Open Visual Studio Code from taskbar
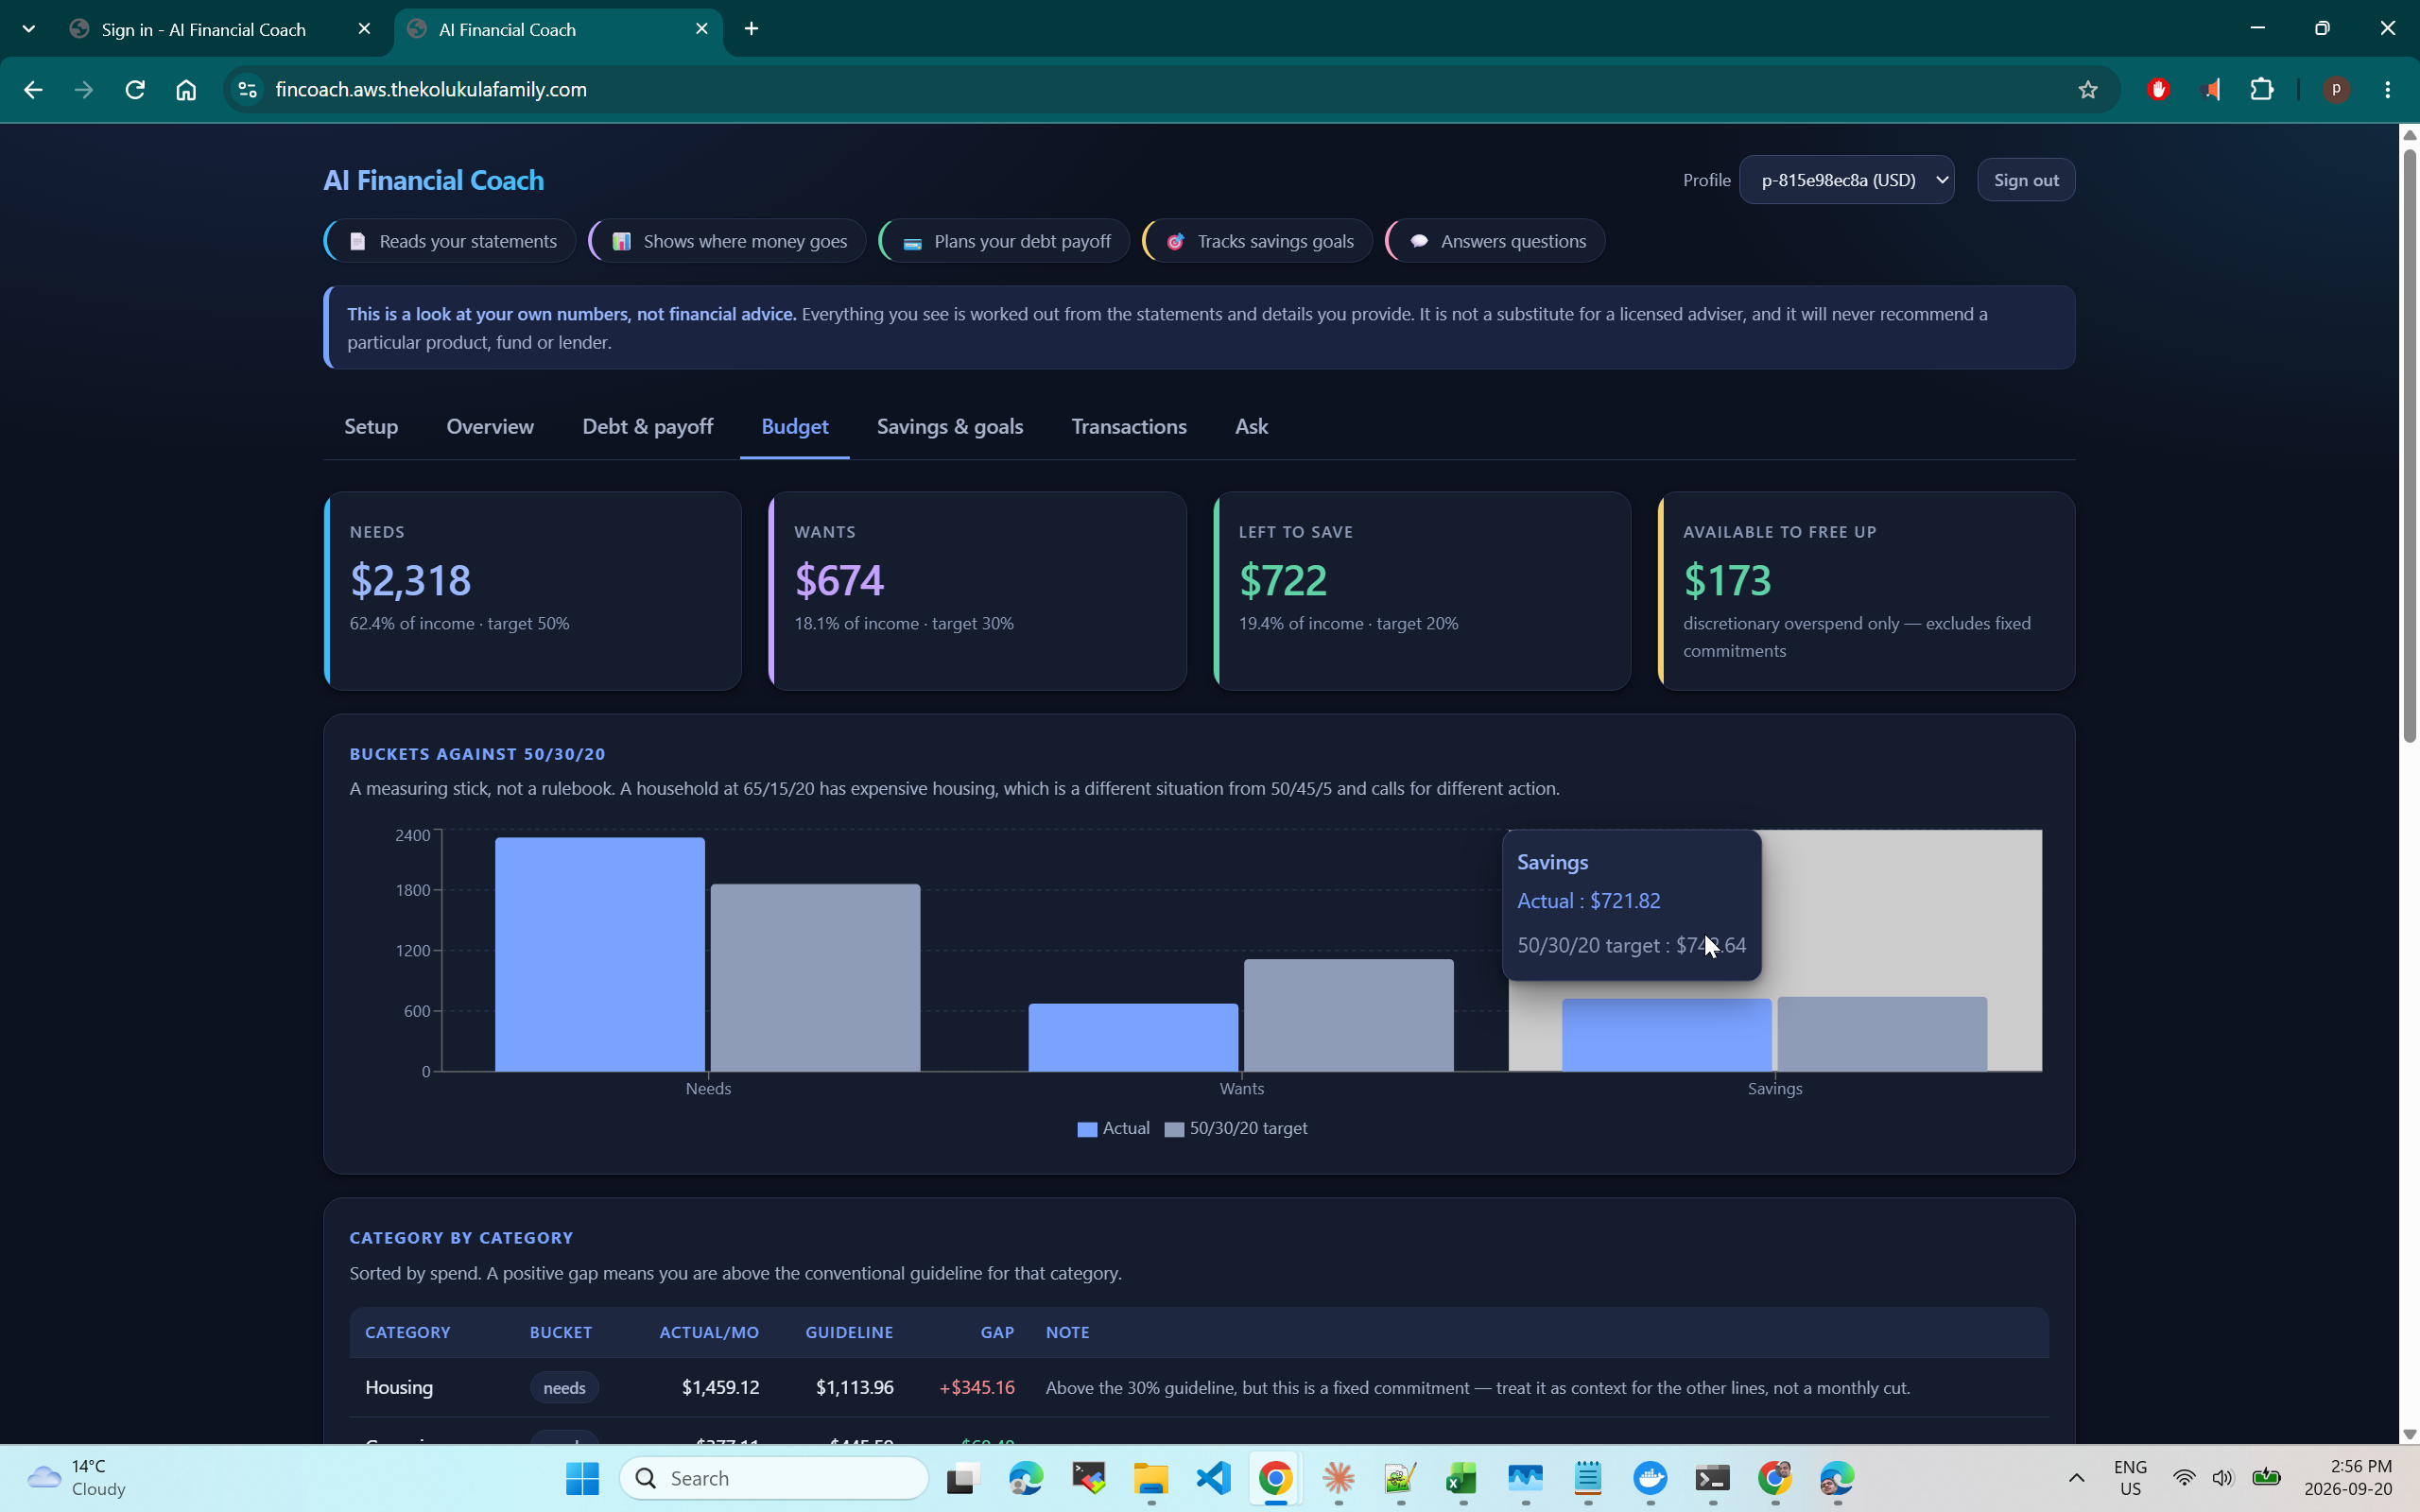Screen dimensions: 2420x1512 click(x=1213, y=1478)
